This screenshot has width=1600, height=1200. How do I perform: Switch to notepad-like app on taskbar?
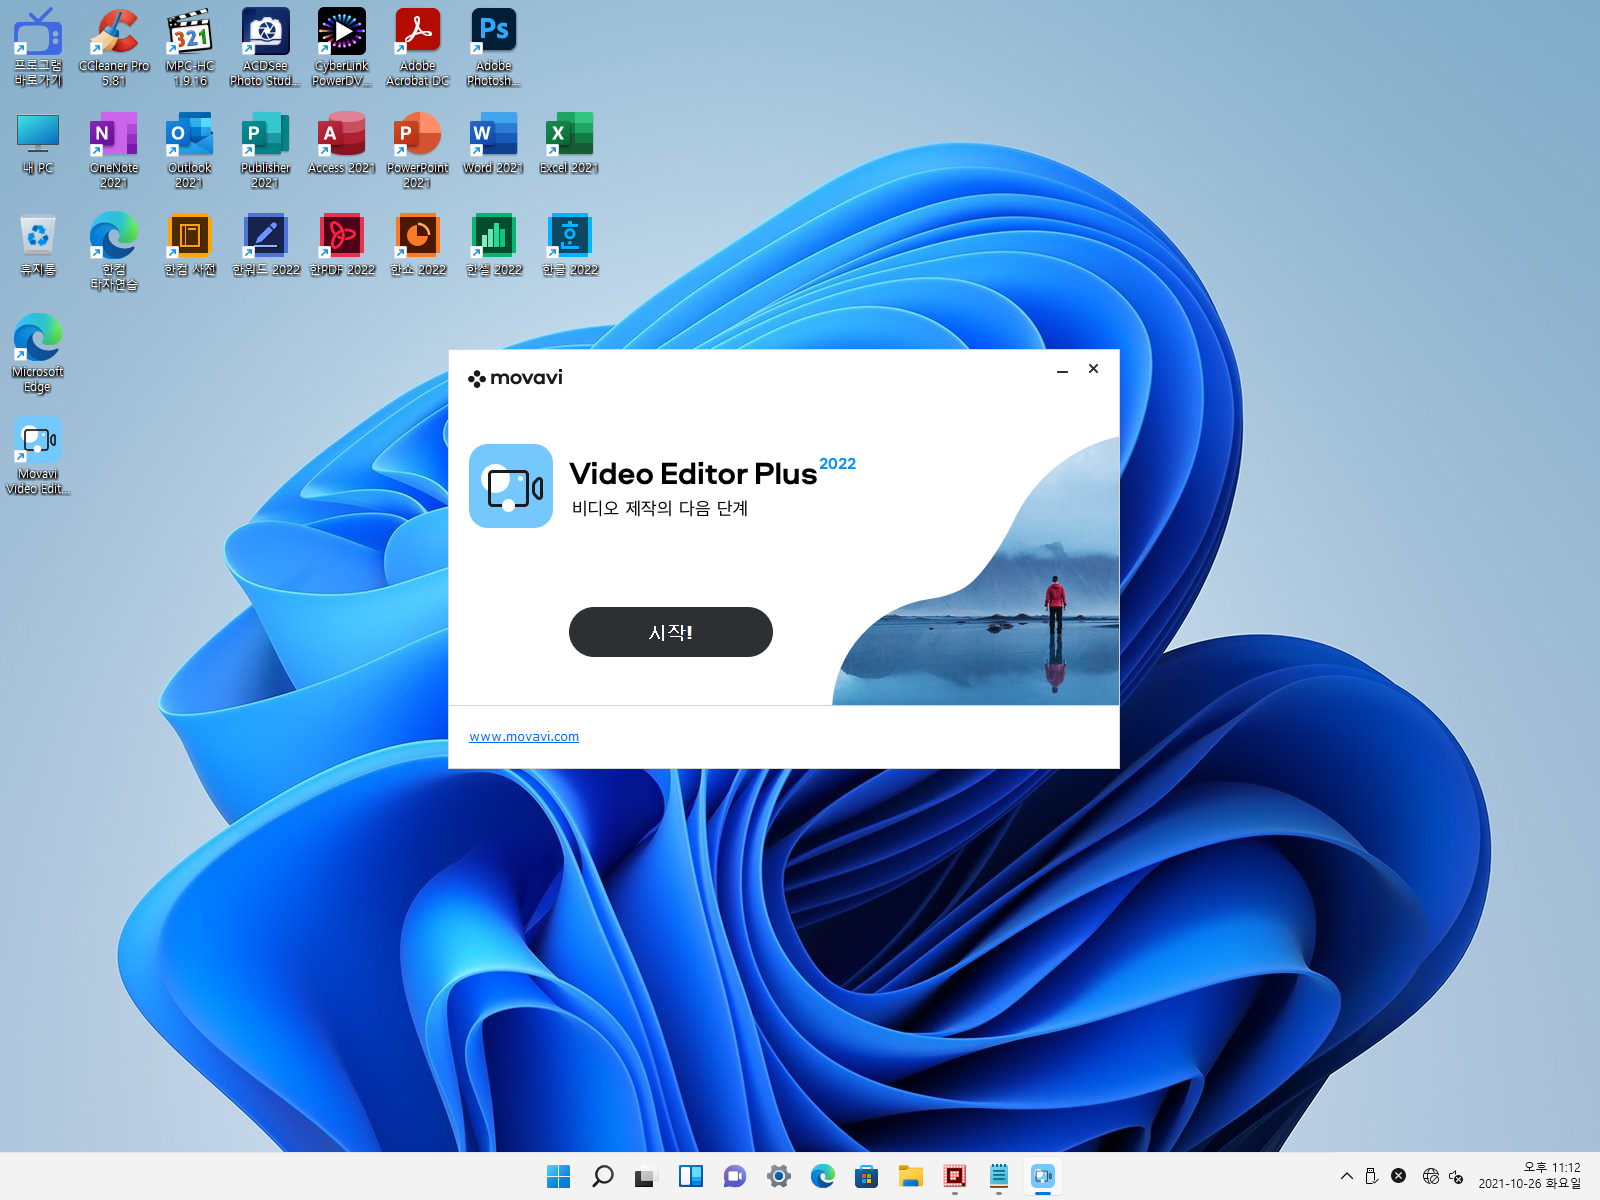[x=999, y=1176]
